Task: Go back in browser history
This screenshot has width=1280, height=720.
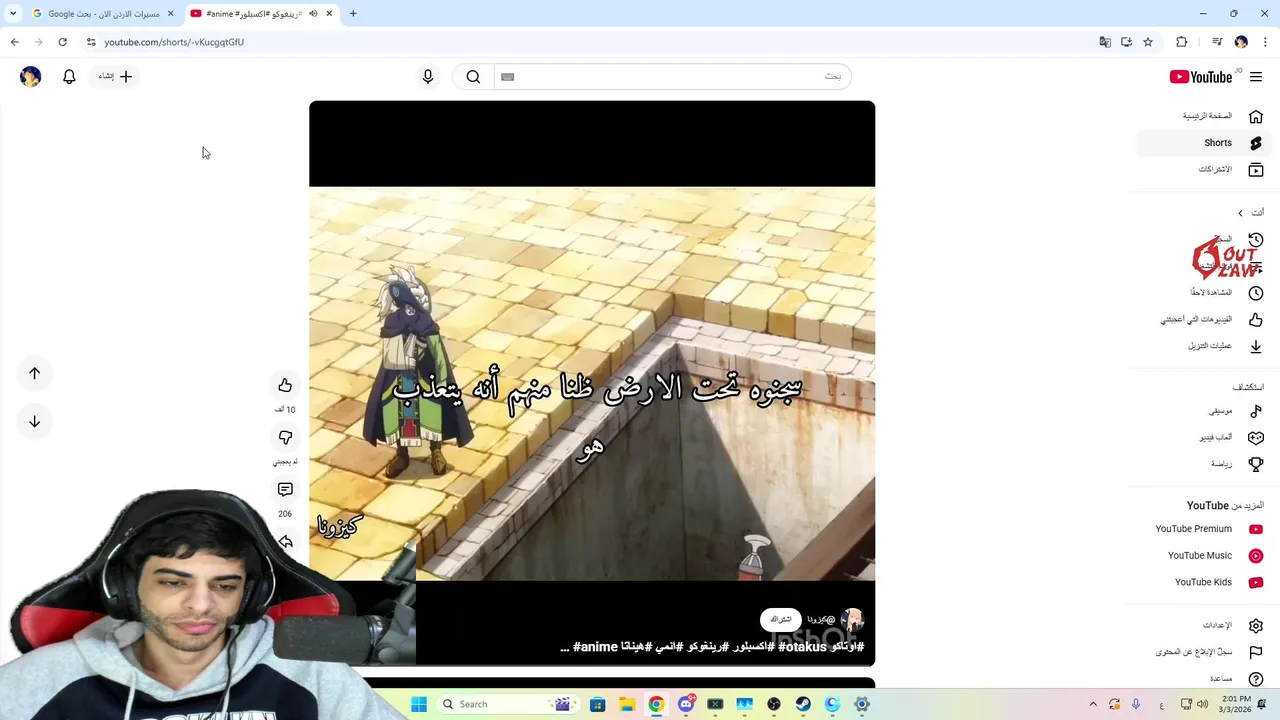Action: tap(14, 42)
